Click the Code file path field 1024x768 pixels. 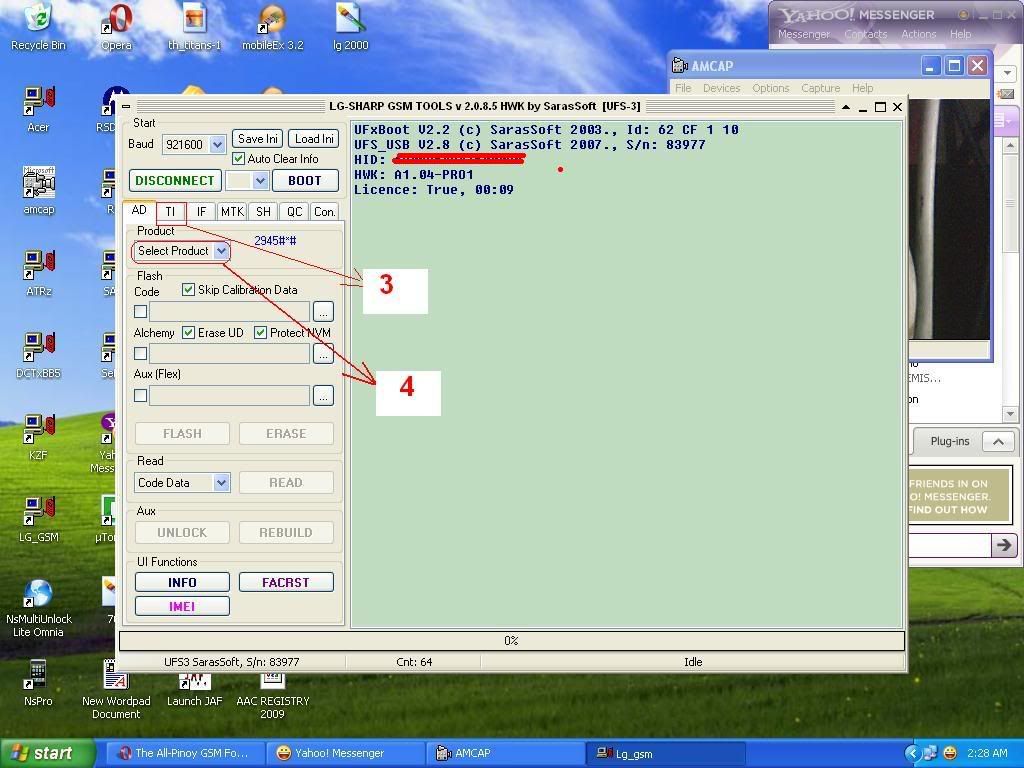point(229,312)
